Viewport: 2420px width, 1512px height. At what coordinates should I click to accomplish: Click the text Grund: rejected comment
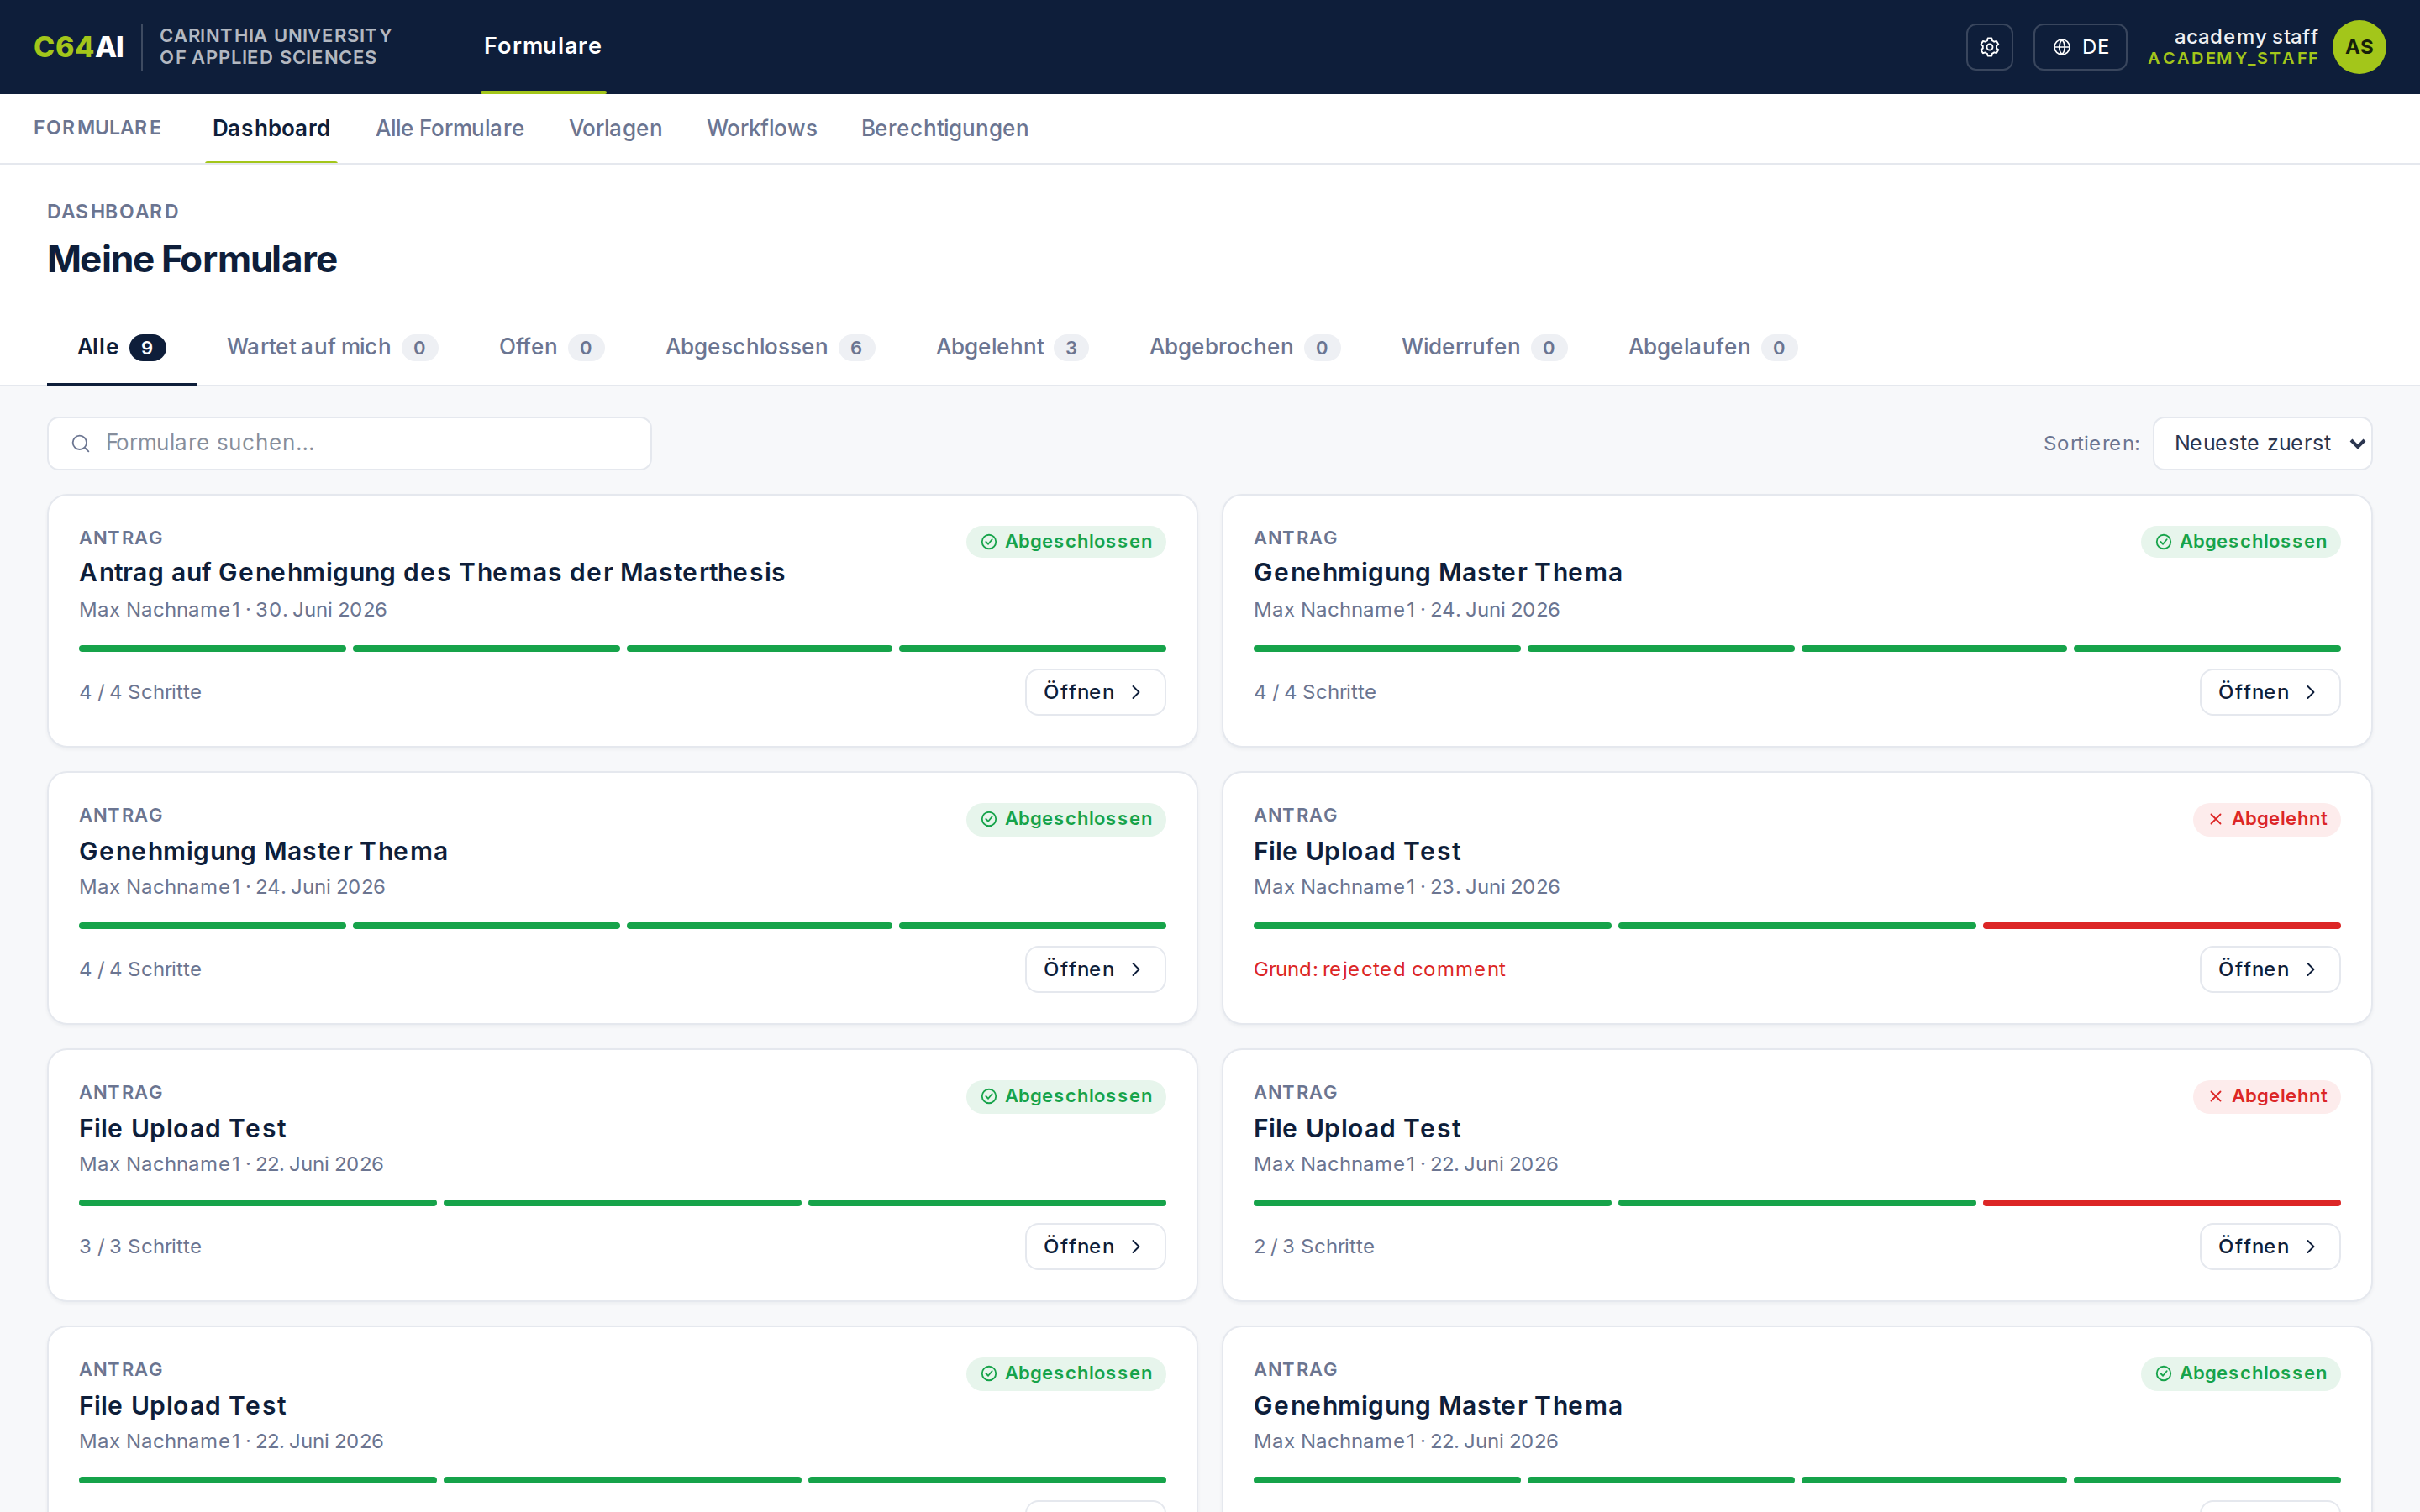click(1379, 969)
